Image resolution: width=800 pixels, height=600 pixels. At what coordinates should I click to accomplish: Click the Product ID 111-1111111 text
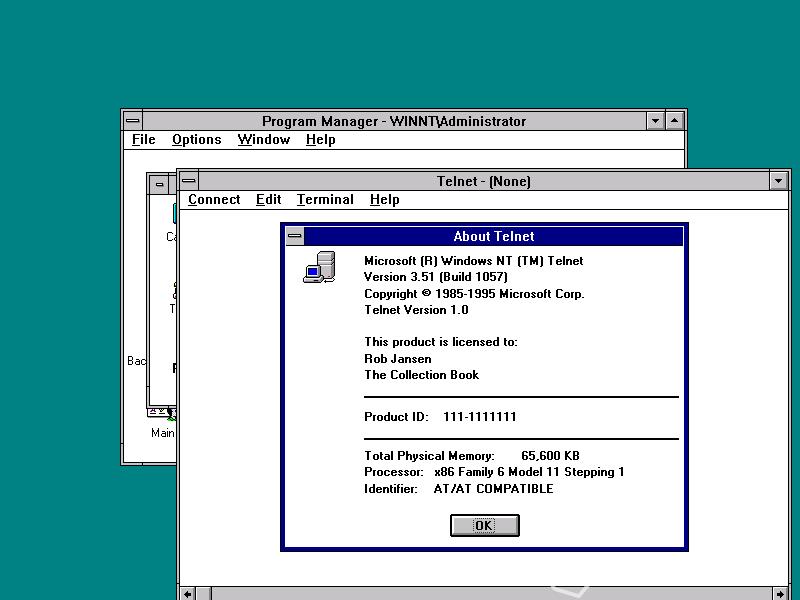440,417
